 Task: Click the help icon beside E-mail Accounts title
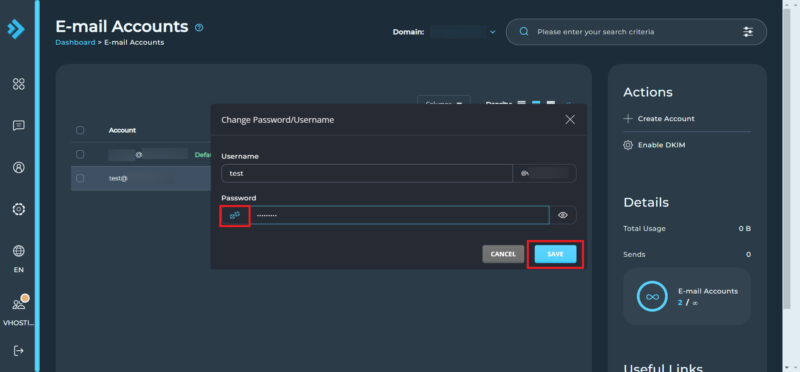pos(199,28)
